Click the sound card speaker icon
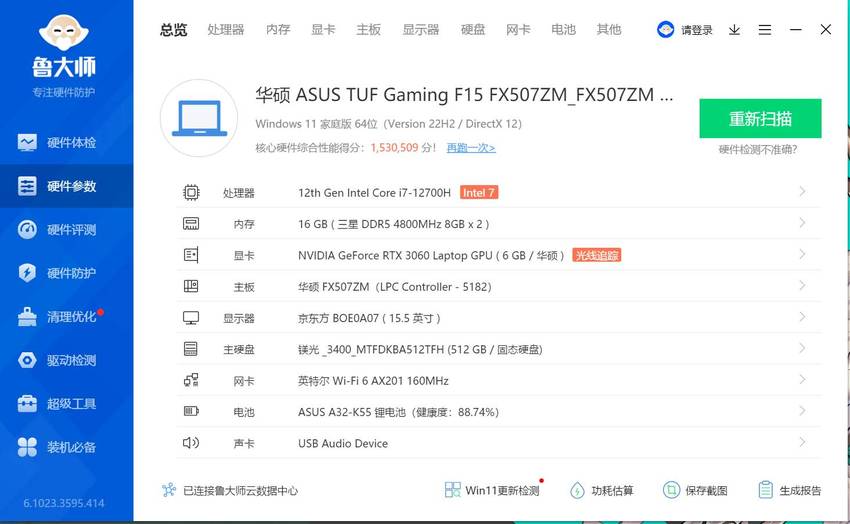The width and height of the screenshot is (850, 524). [191, 443]
